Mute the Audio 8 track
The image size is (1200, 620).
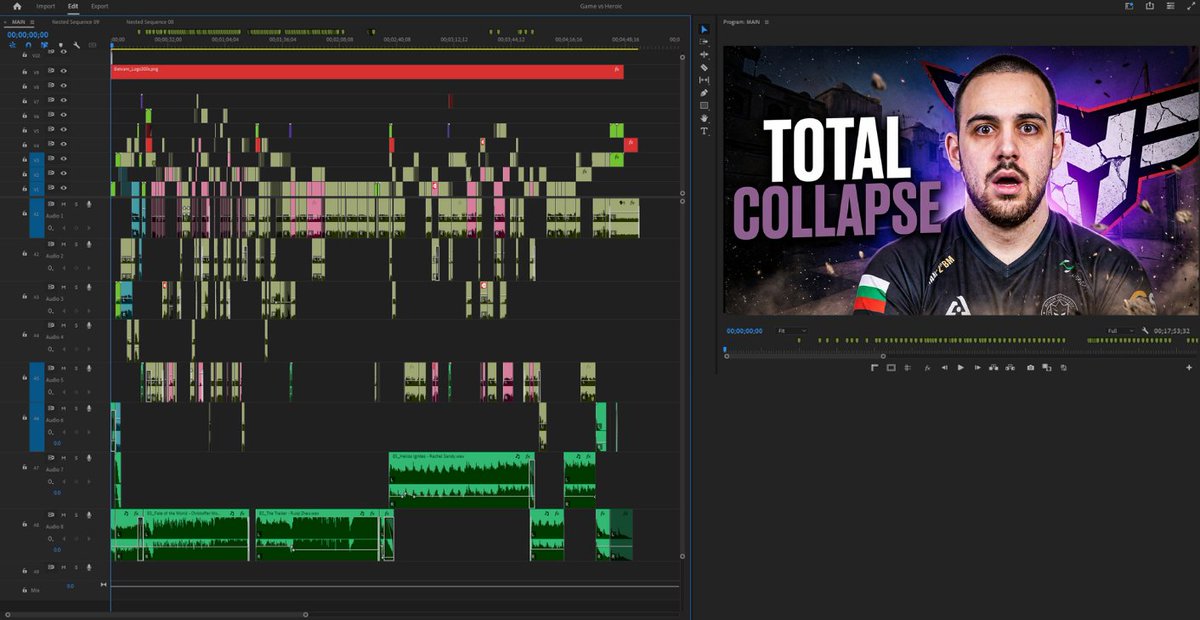[63, 513]
